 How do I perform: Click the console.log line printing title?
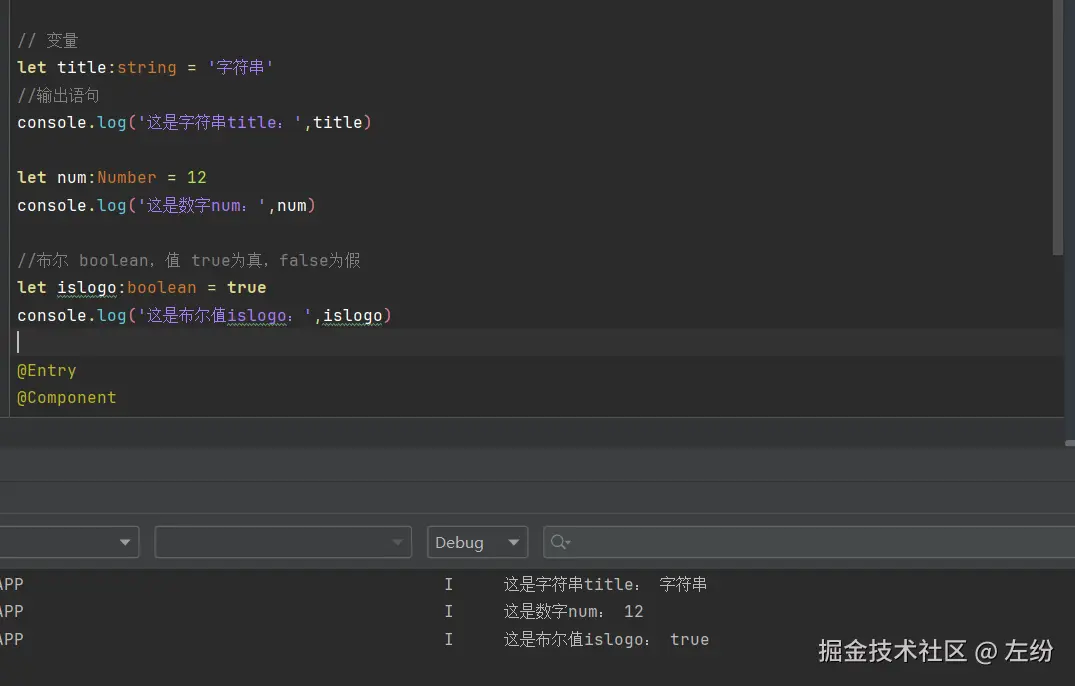(194, 123)
